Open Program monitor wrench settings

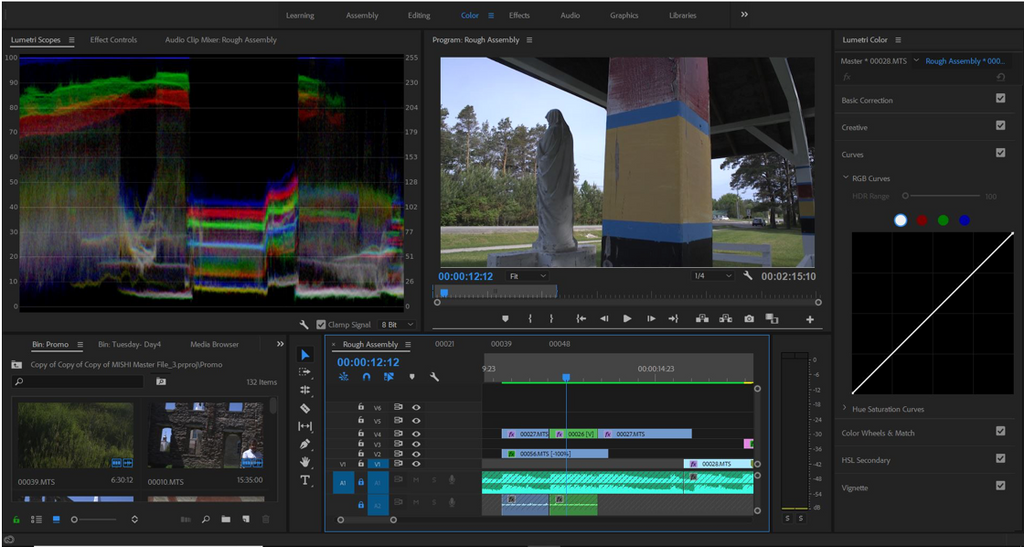(x=748, y=276)
